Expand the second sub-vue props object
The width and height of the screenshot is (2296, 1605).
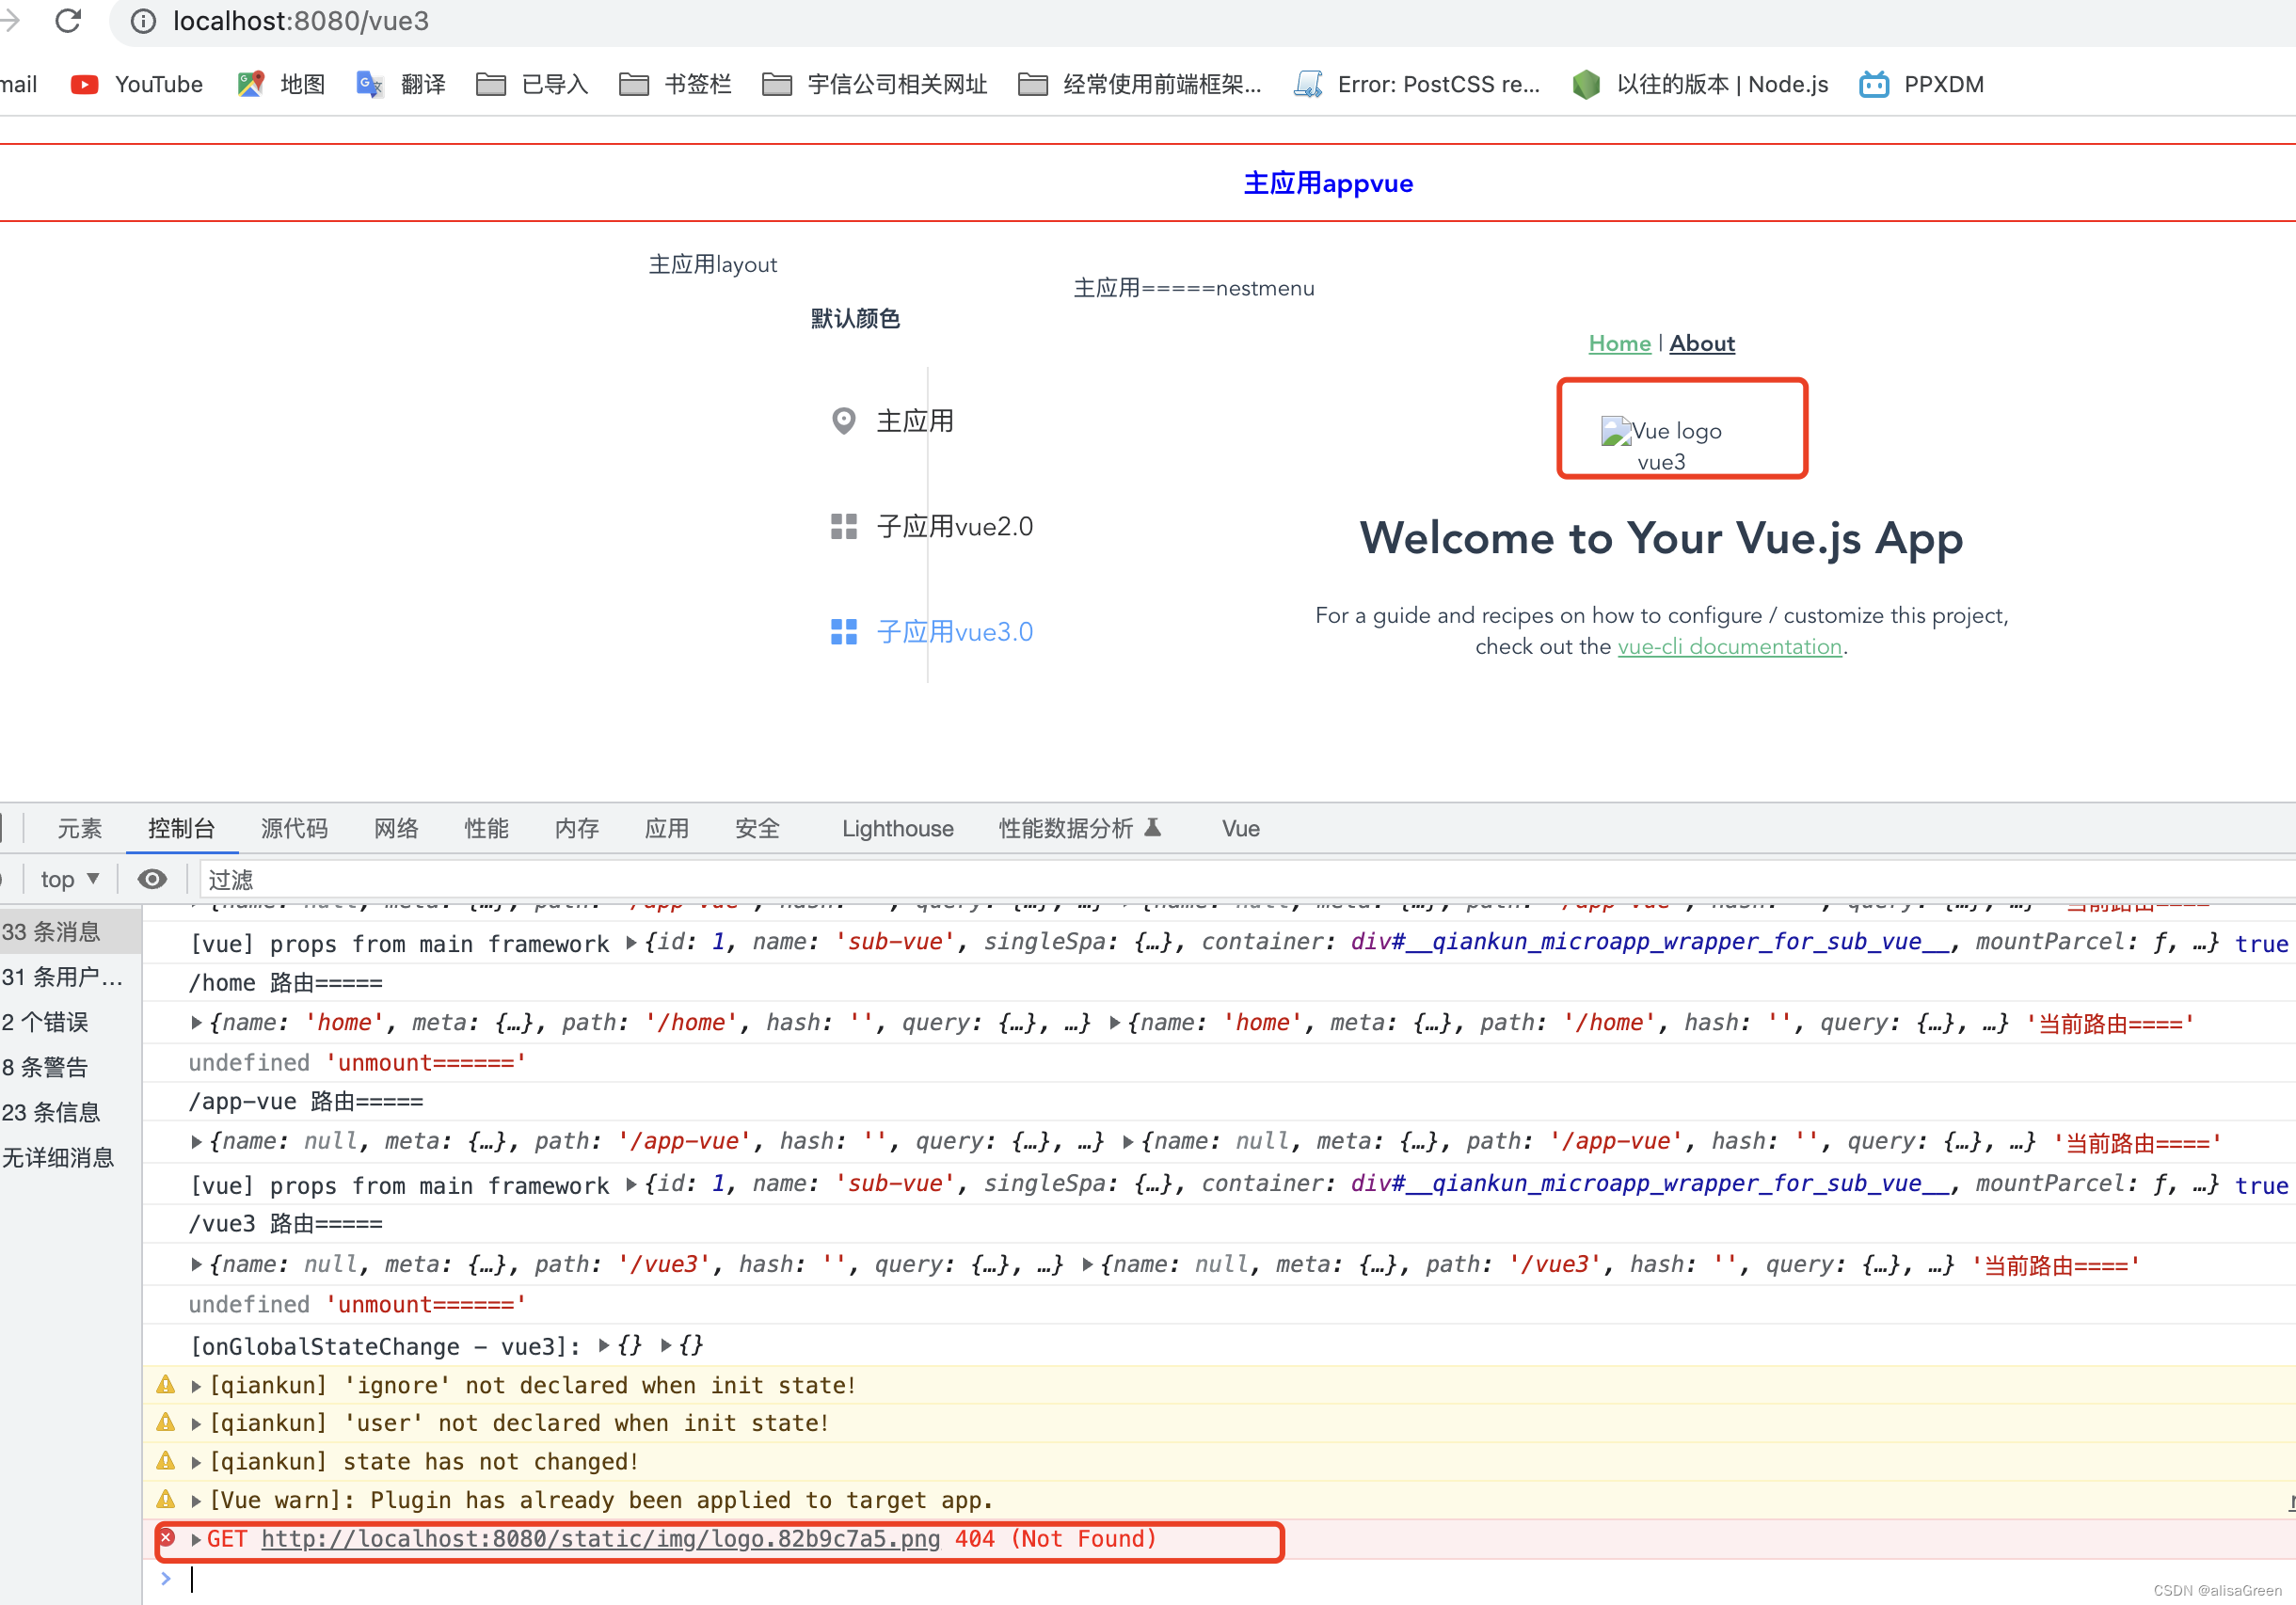[x=632, y=1185]
